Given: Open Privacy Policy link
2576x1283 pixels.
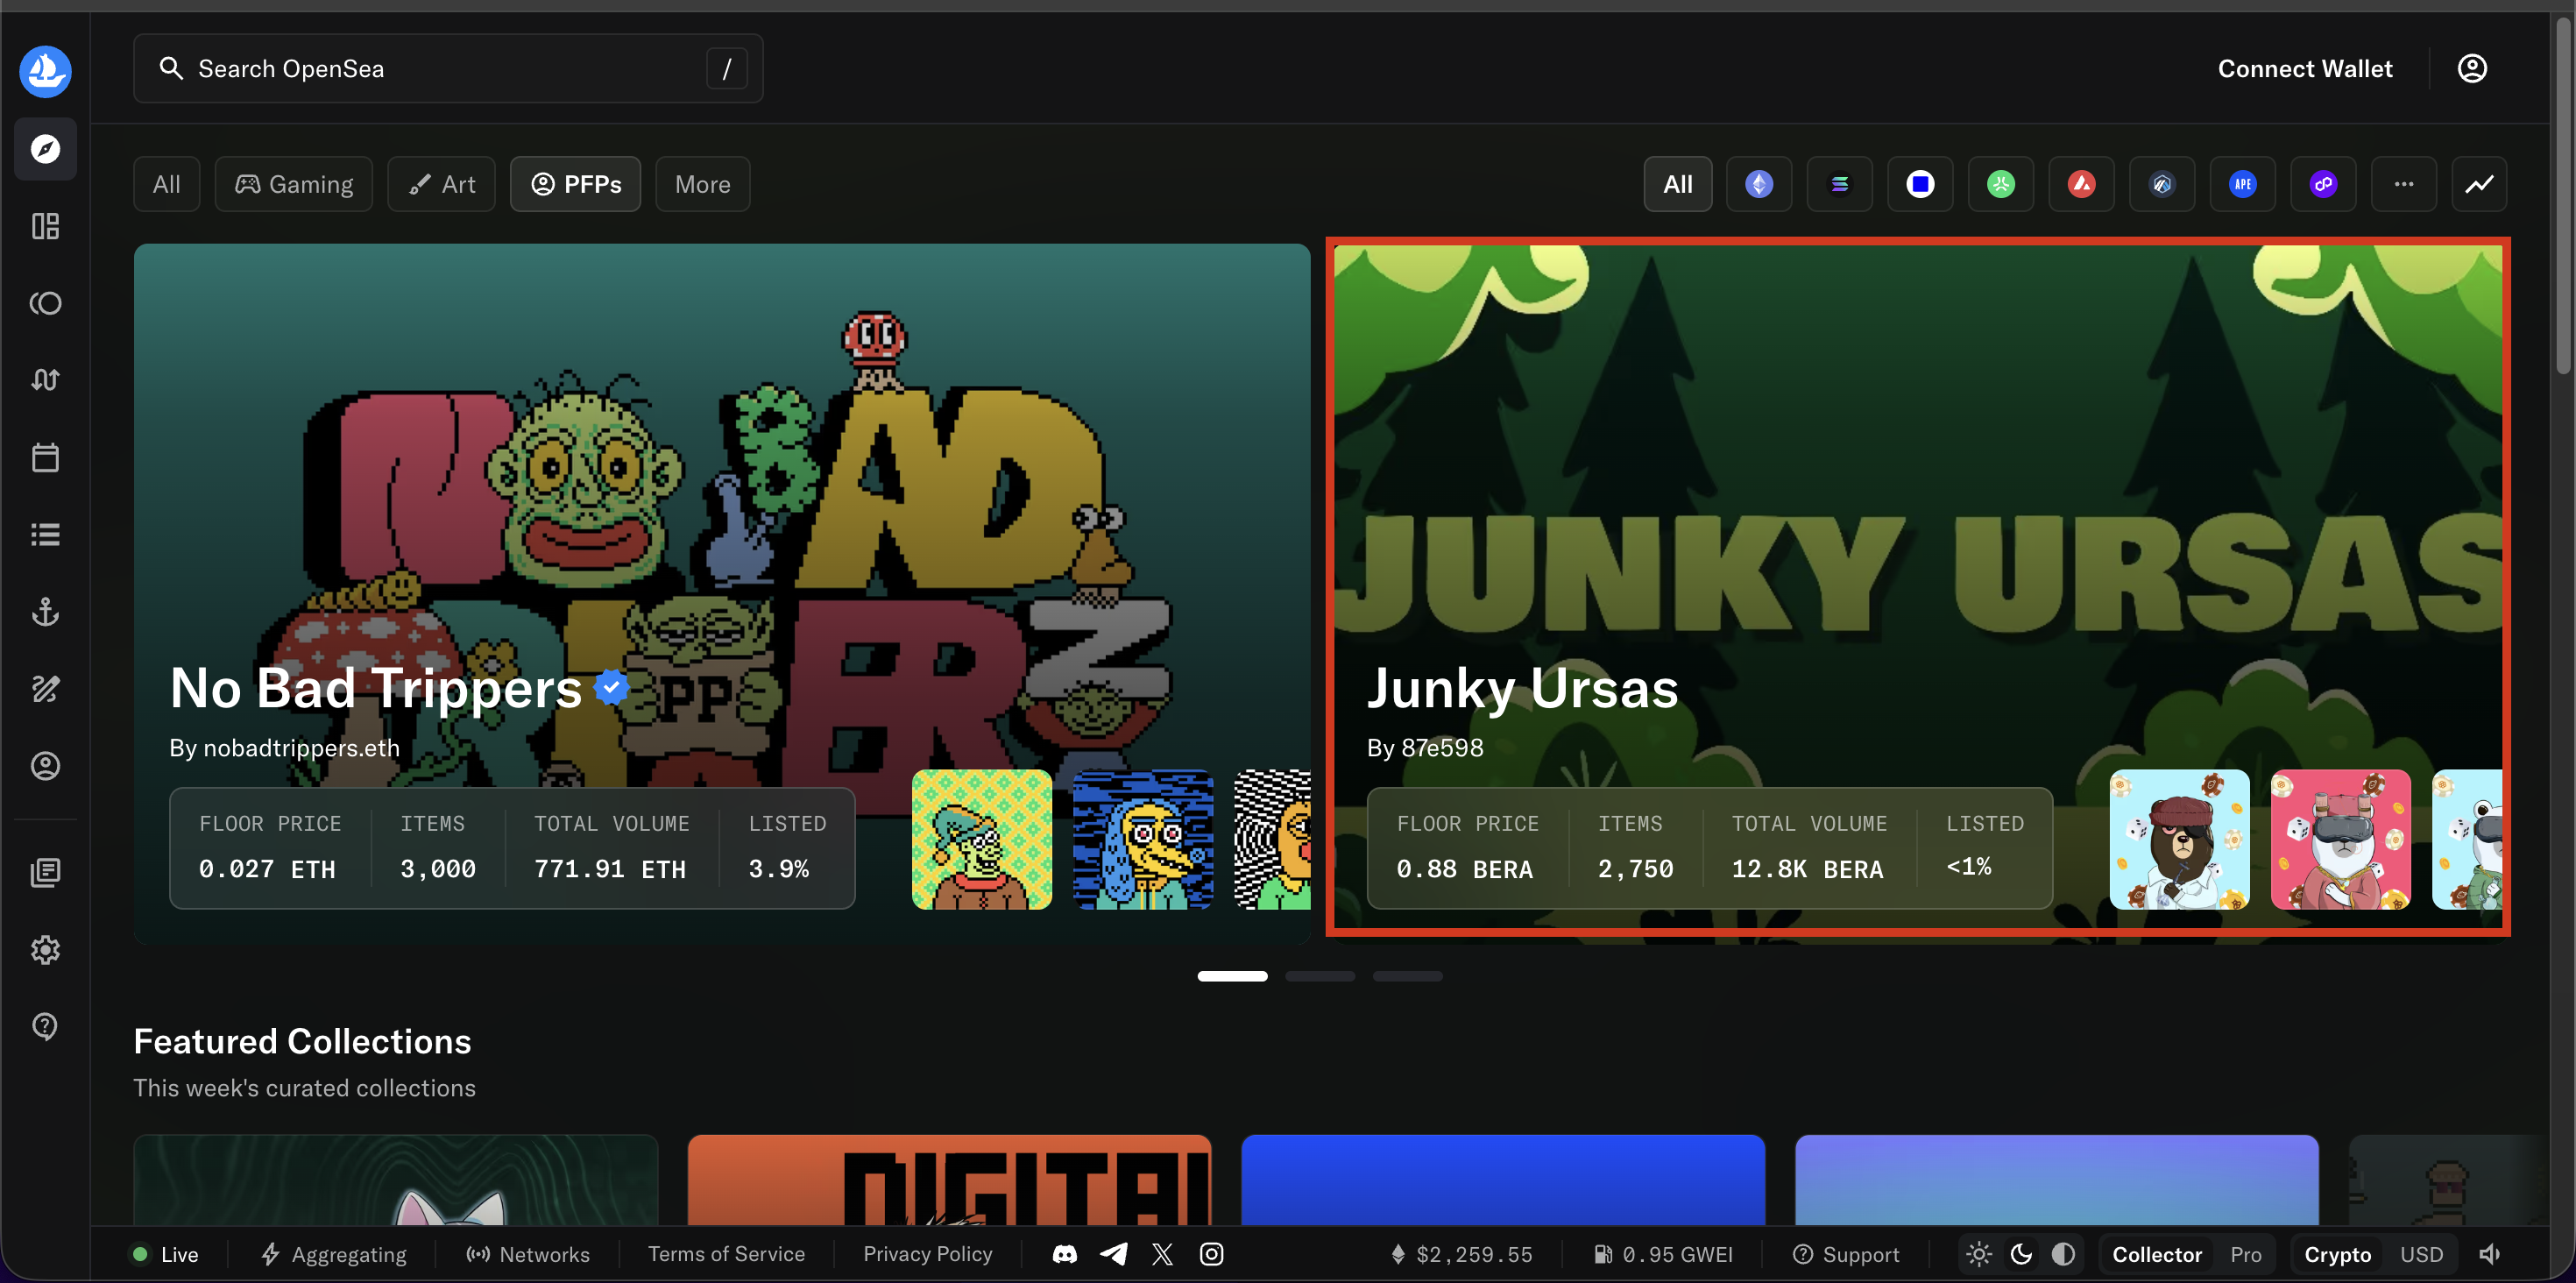Looking at the screenshot, I should coord(928,1254).
